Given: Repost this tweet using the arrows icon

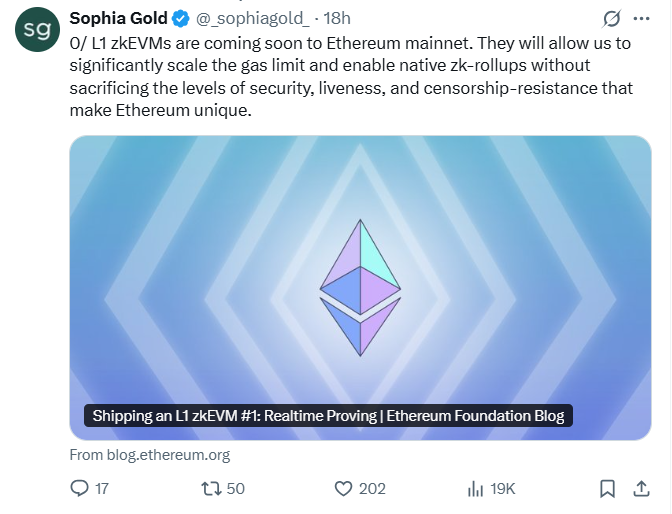Looking at the screenshot, I should [x=211, y=488].
